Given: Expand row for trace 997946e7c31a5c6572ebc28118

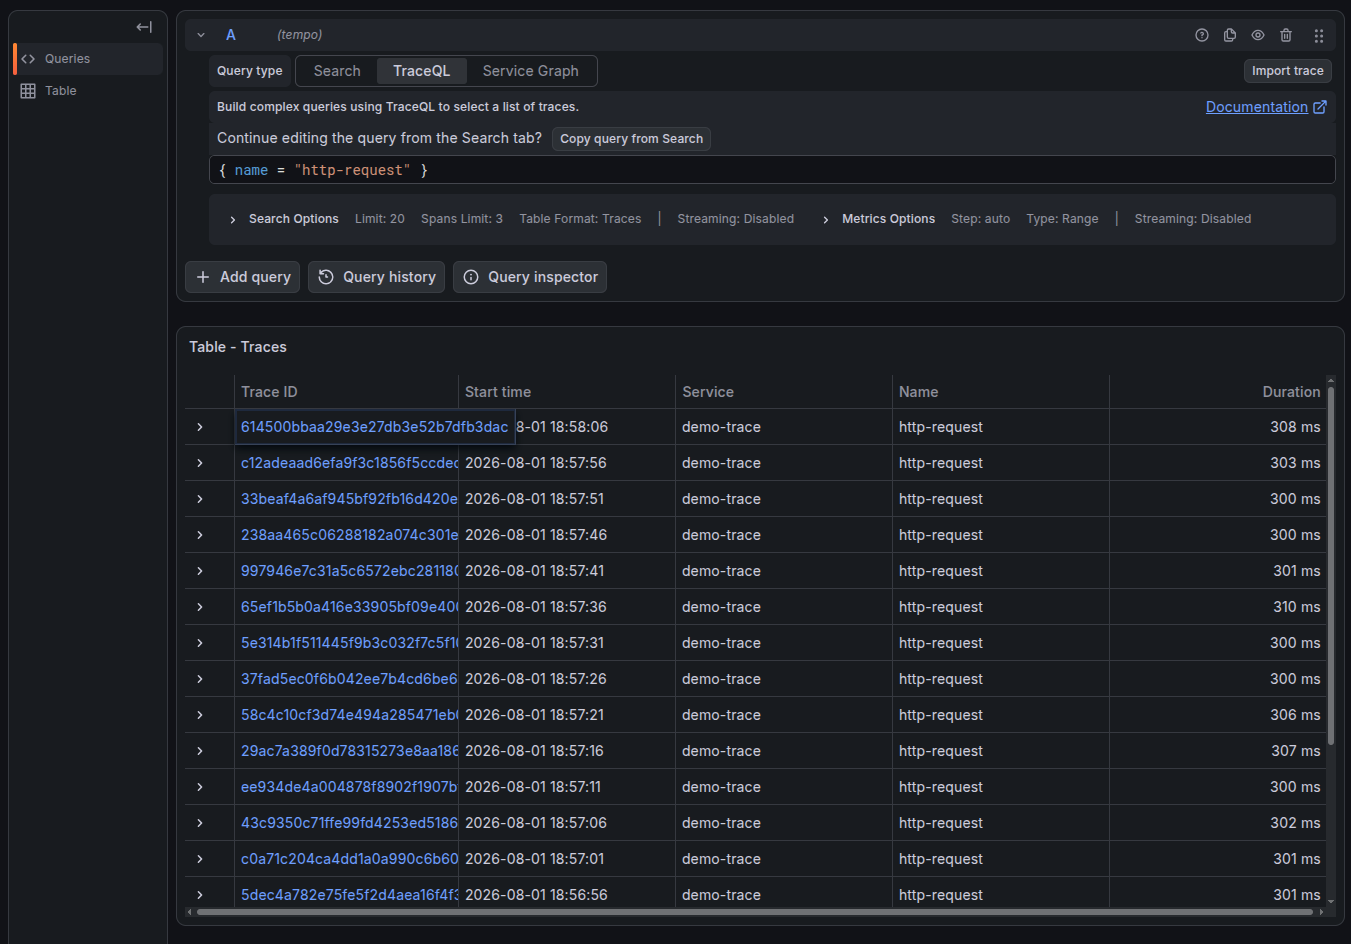Looking at the screenshot, I should point(200,571).
